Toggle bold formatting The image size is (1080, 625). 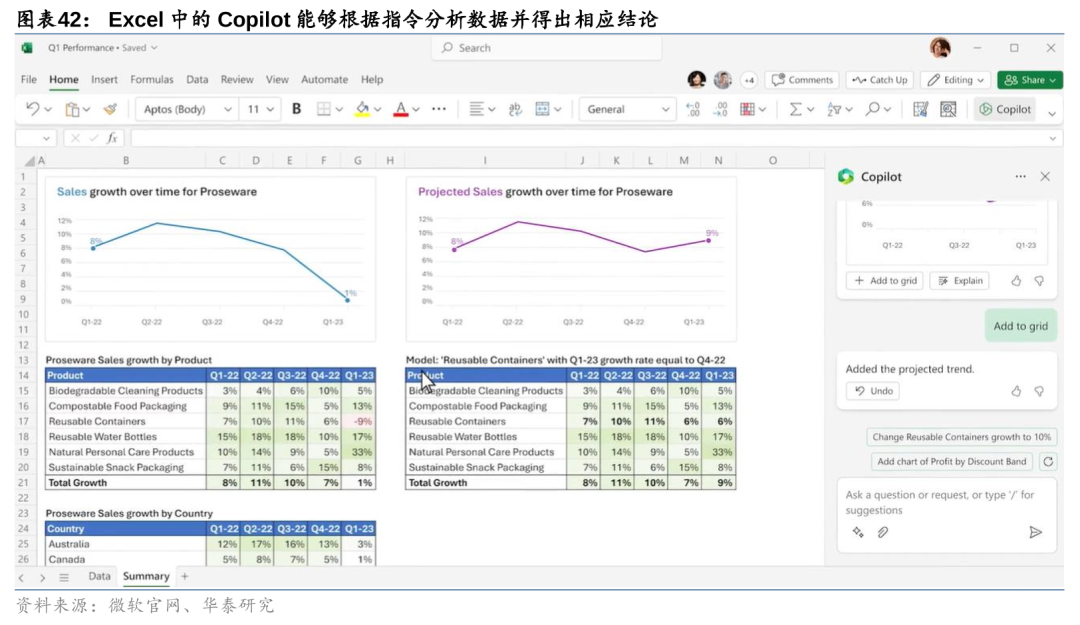[296, 109]
